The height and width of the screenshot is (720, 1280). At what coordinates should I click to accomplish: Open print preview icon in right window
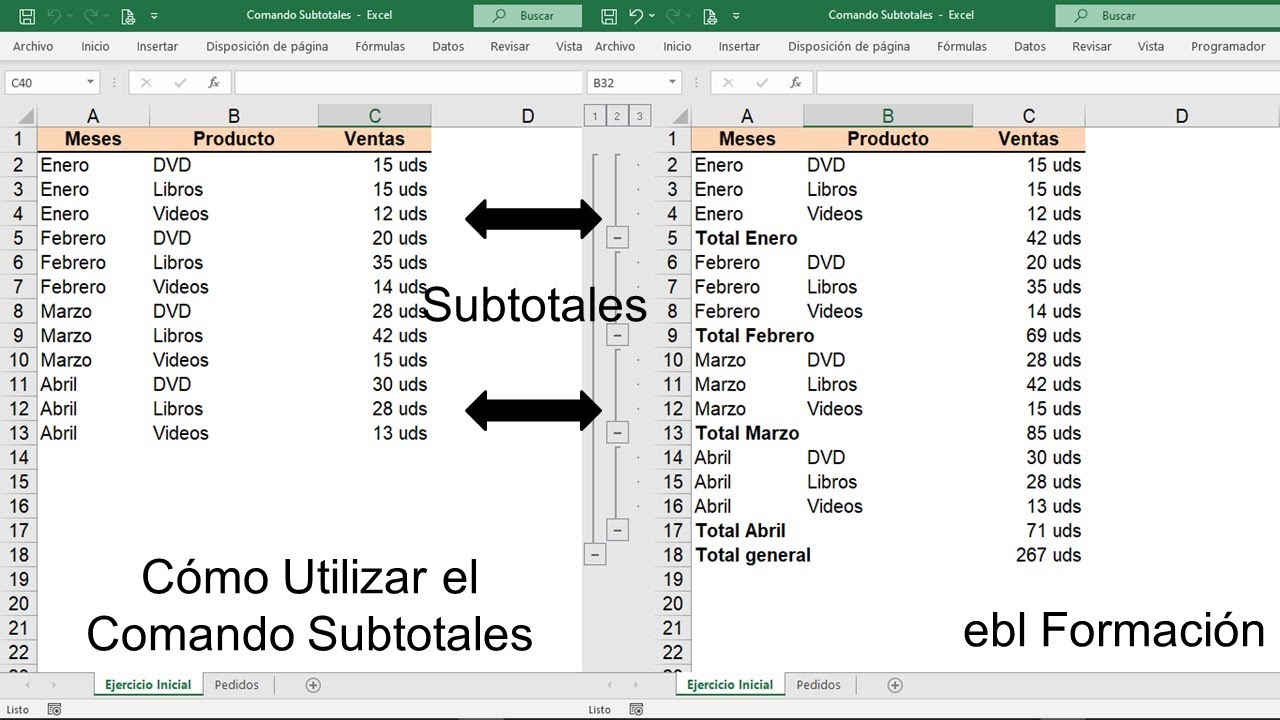[x=710, y=16]
